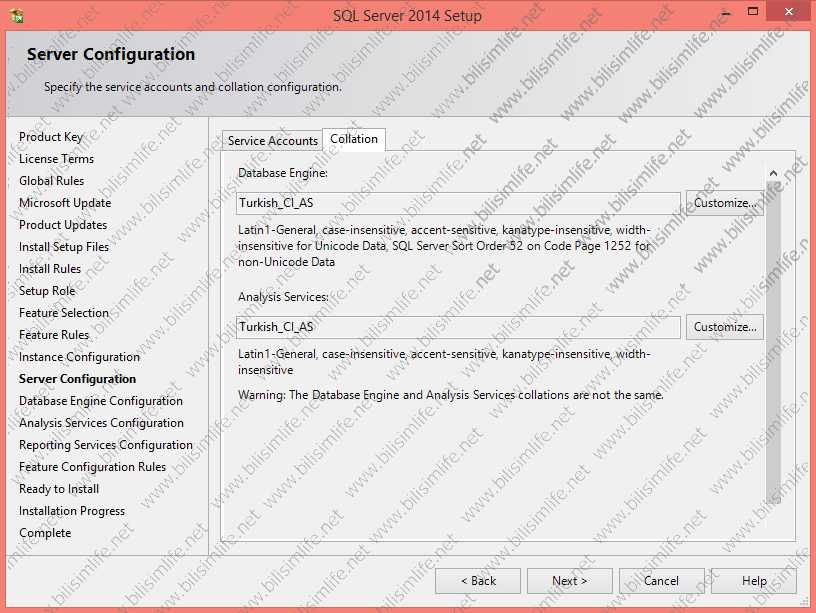Viewport: 816px width, 613px height.
Task: Click the 'Server Configuration' page heading
Action: pyautogui.click(x=111, y=54)
